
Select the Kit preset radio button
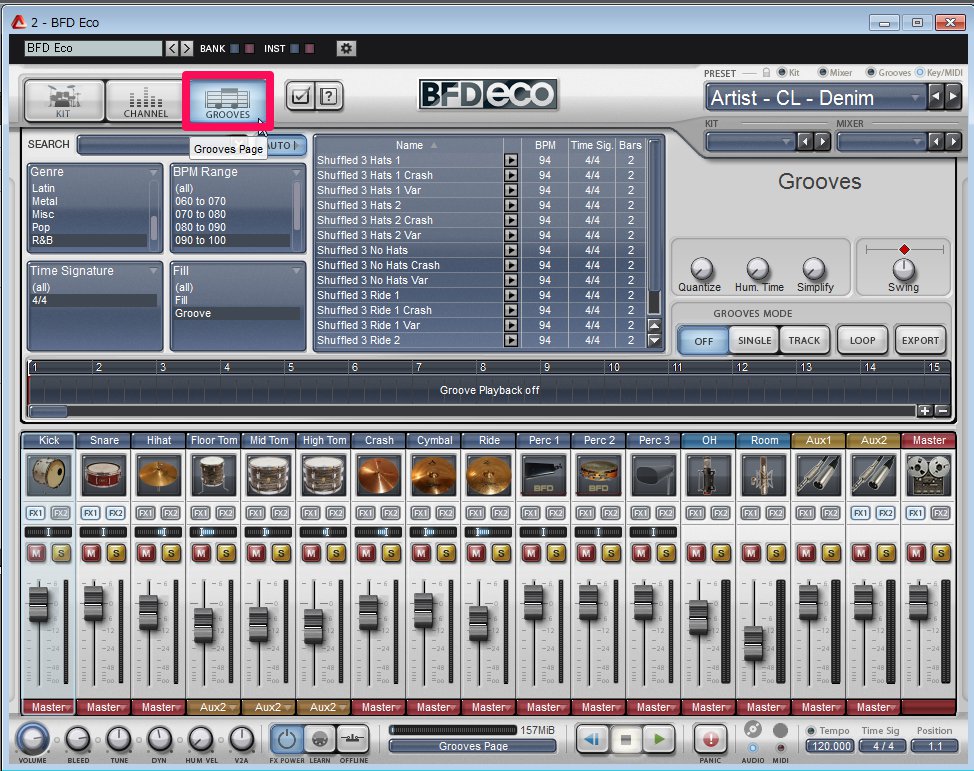click(x=782, y=73)
